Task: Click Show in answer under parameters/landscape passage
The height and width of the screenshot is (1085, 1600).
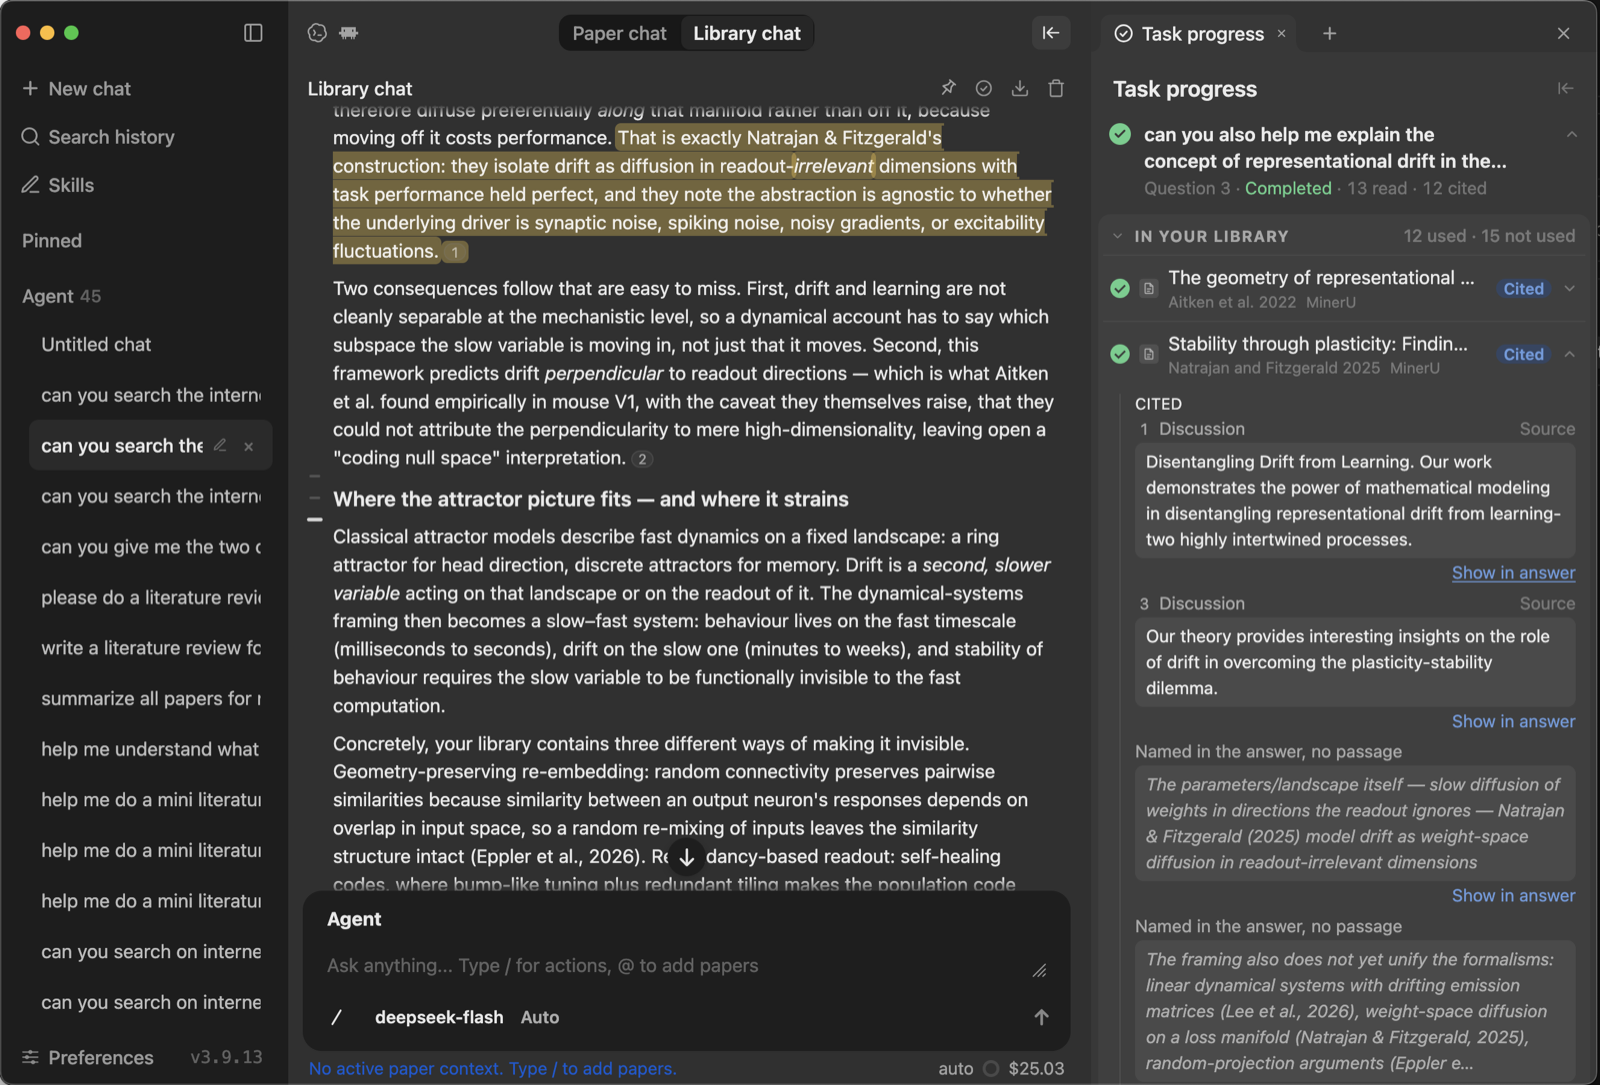Action: pyautogui.click(x=1513, y=896)
